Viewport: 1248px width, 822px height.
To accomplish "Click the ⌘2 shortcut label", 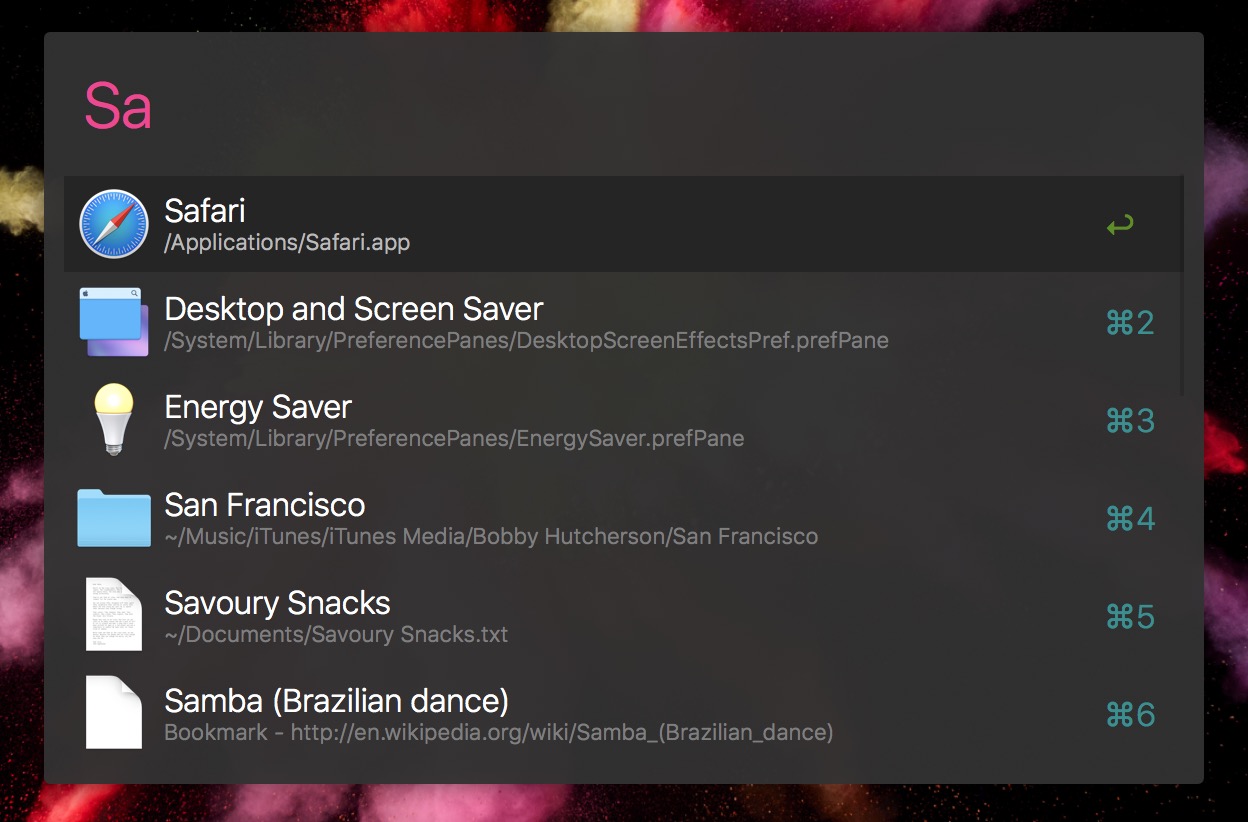I will coord(1130,323).
